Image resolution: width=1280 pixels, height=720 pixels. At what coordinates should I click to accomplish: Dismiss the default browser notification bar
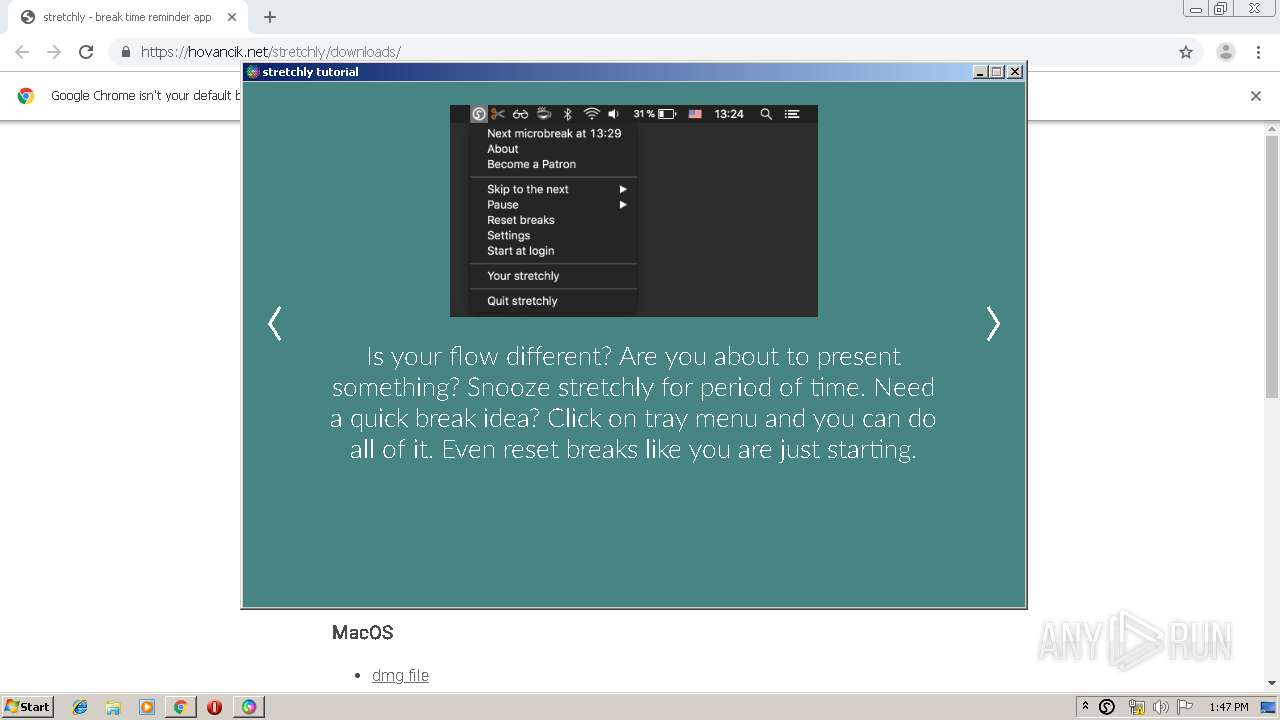(x=1256, y=96)
